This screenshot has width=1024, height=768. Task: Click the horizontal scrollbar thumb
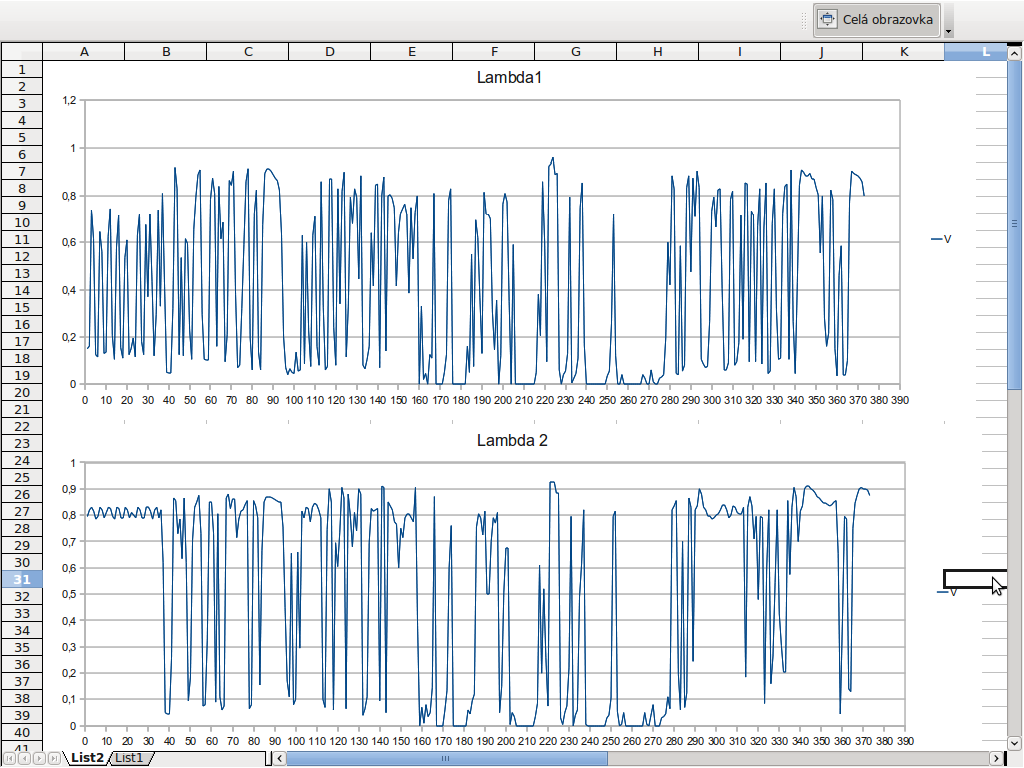[x=447, y=759]
